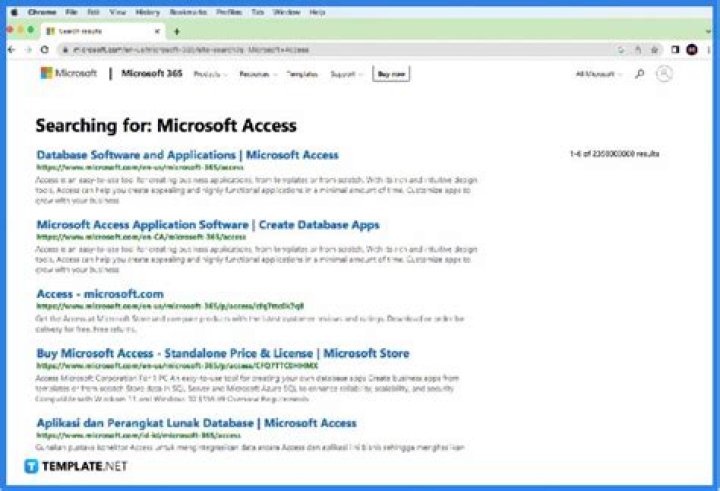
Task: Open the All Microsoft dropdown
Action: pos(598,74)
